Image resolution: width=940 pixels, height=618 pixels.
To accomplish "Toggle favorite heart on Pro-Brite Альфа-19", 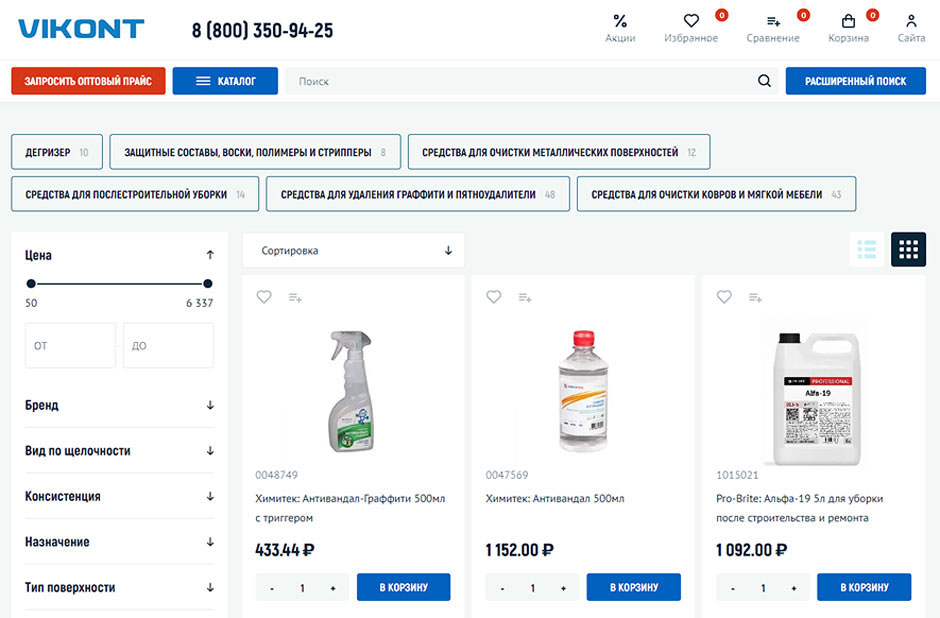I will pyautogui.click(x=724, y=297).
